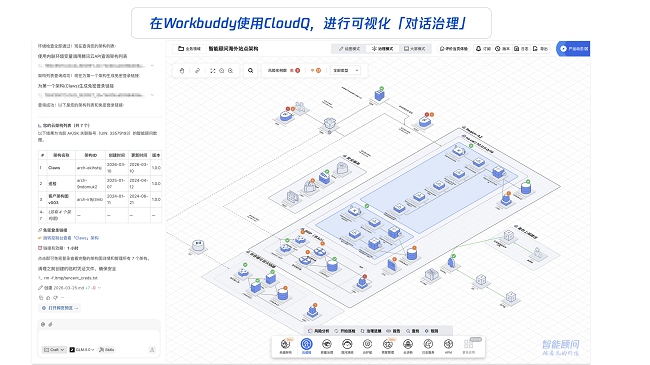Select the v903 architecture row
Image resolution: width=650 pixels, height=365 pixels.
point(99,199)
